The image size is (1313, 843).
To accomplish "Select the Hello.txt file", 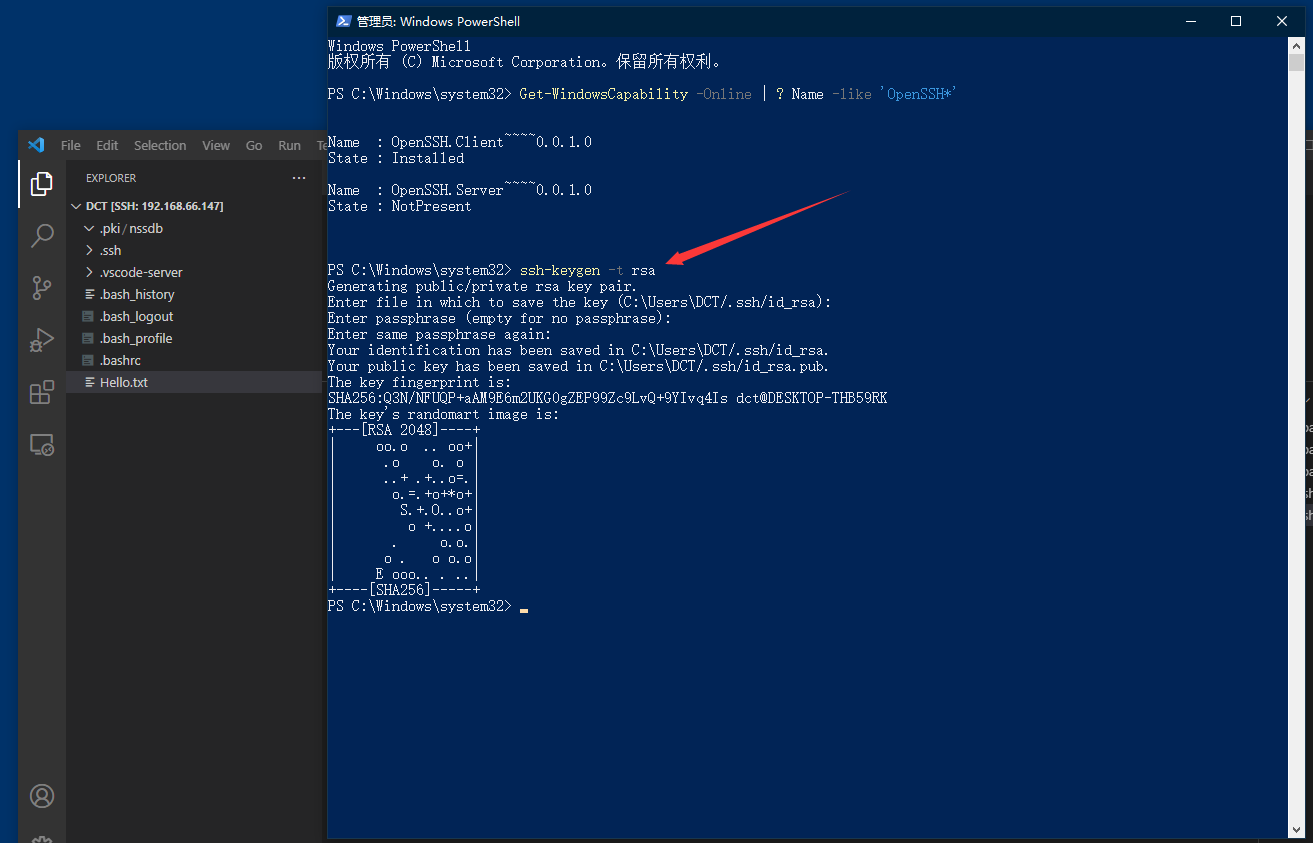I will coord(194,382).
